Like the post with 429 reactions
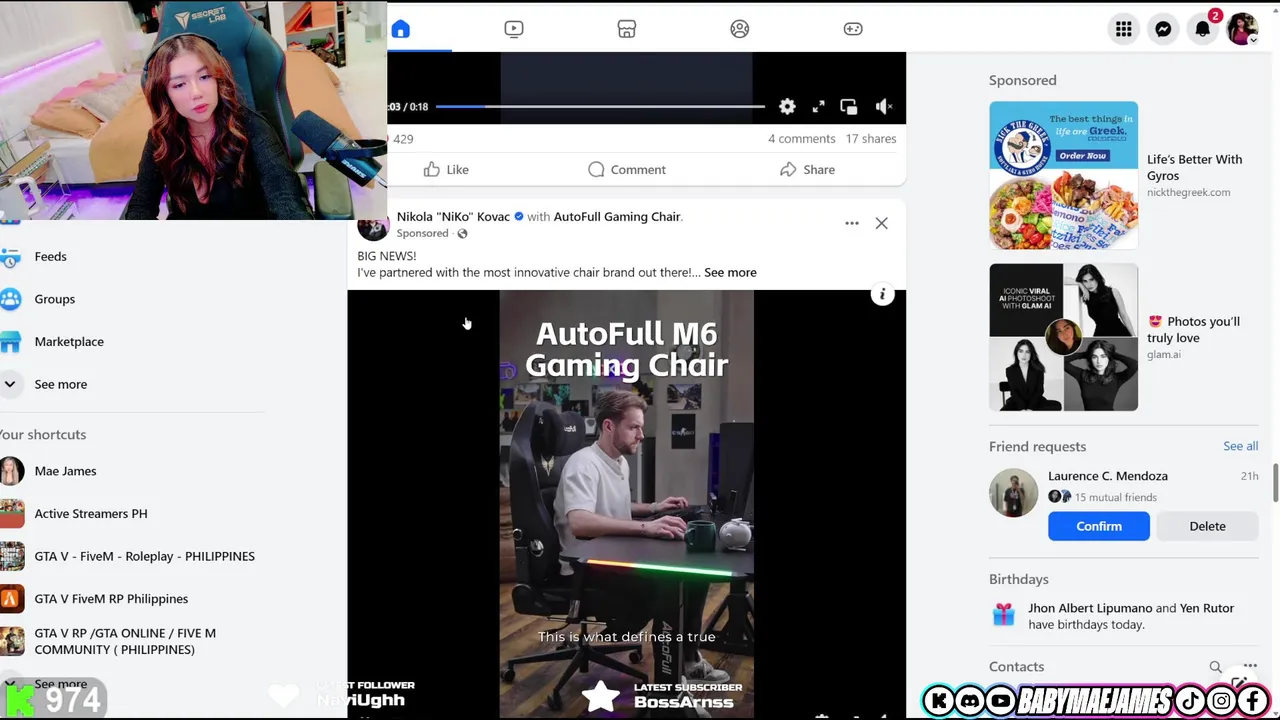Screen dimensions: 1280x720 coord(446,169)
